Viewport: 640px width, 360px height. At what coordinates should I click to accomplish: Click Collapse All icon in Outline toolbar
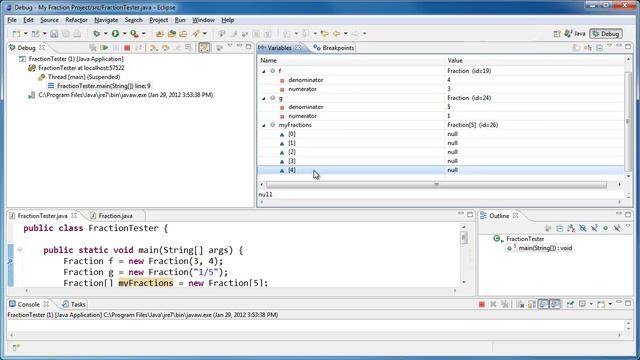click(560, 228)
